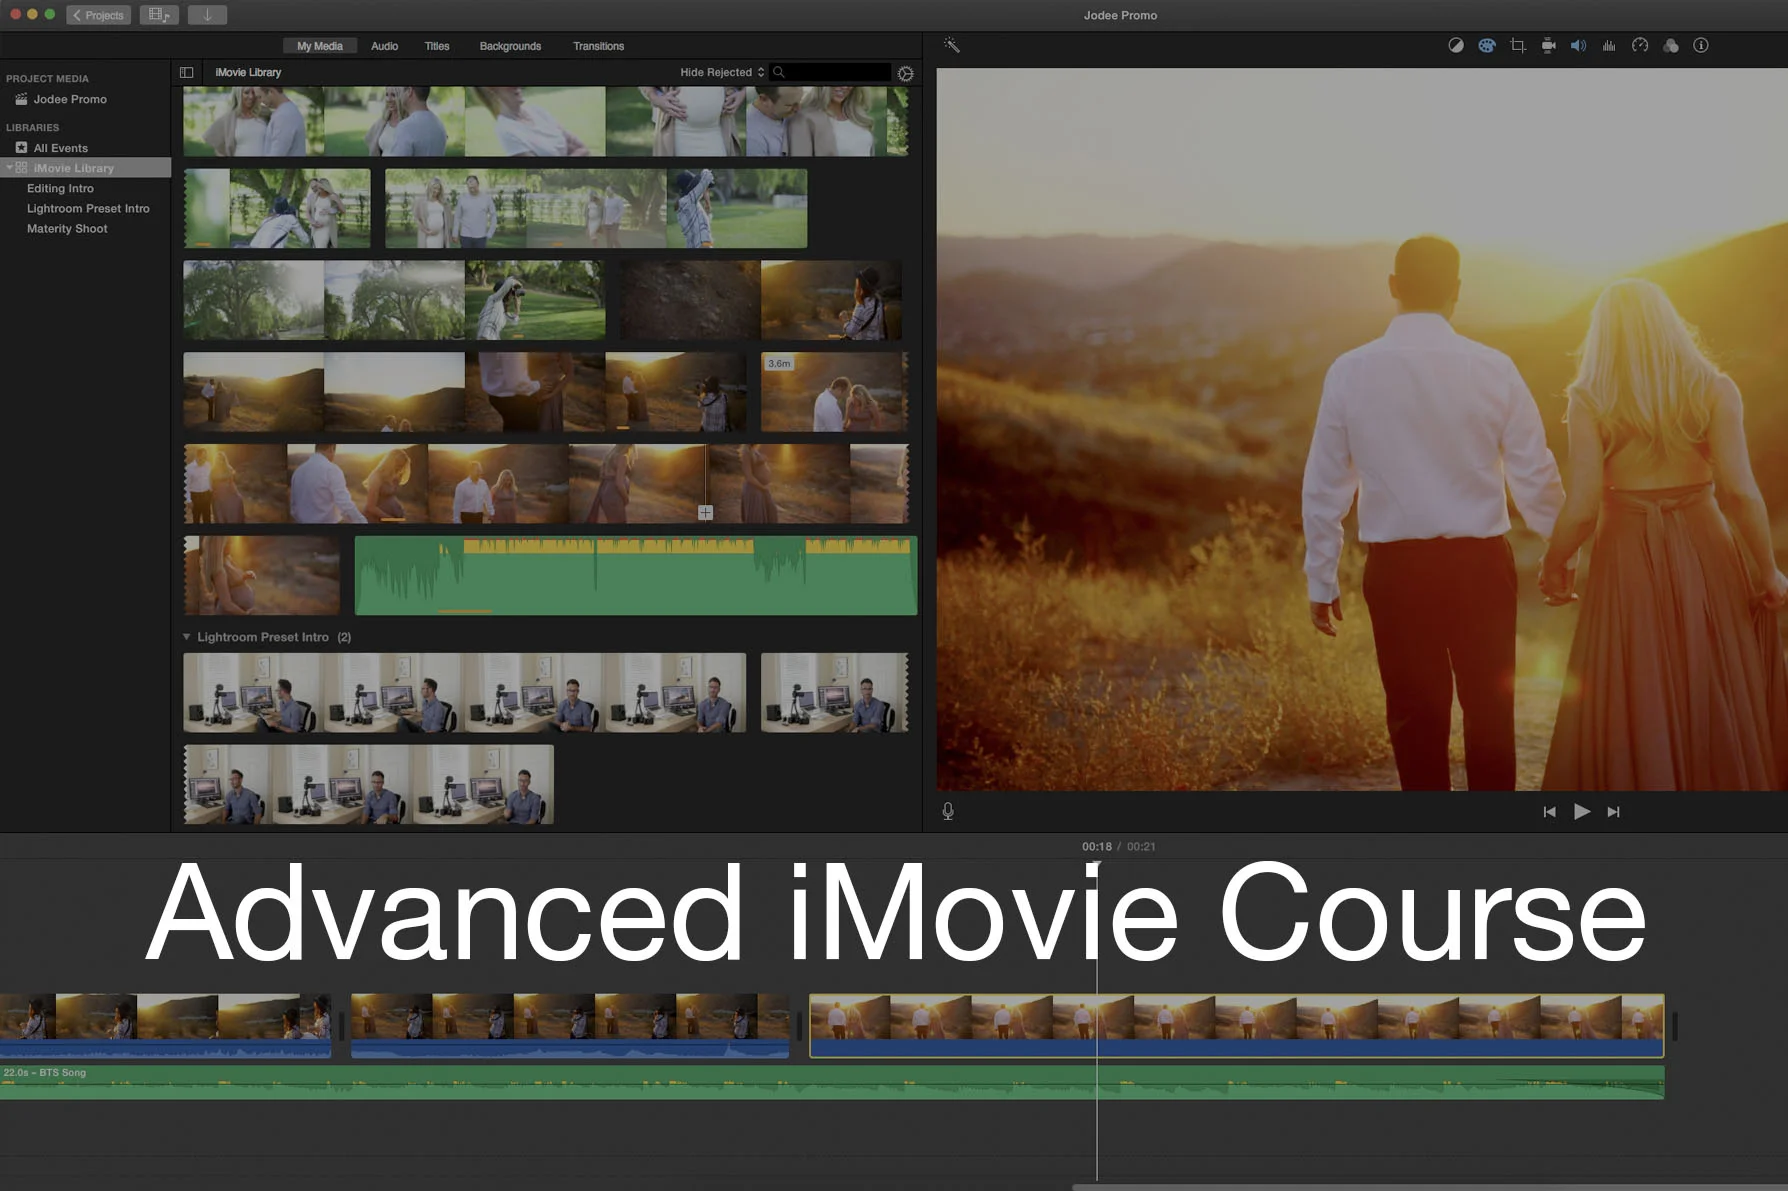
Task: Click the down-arrow import button
Action: (207, 15)
